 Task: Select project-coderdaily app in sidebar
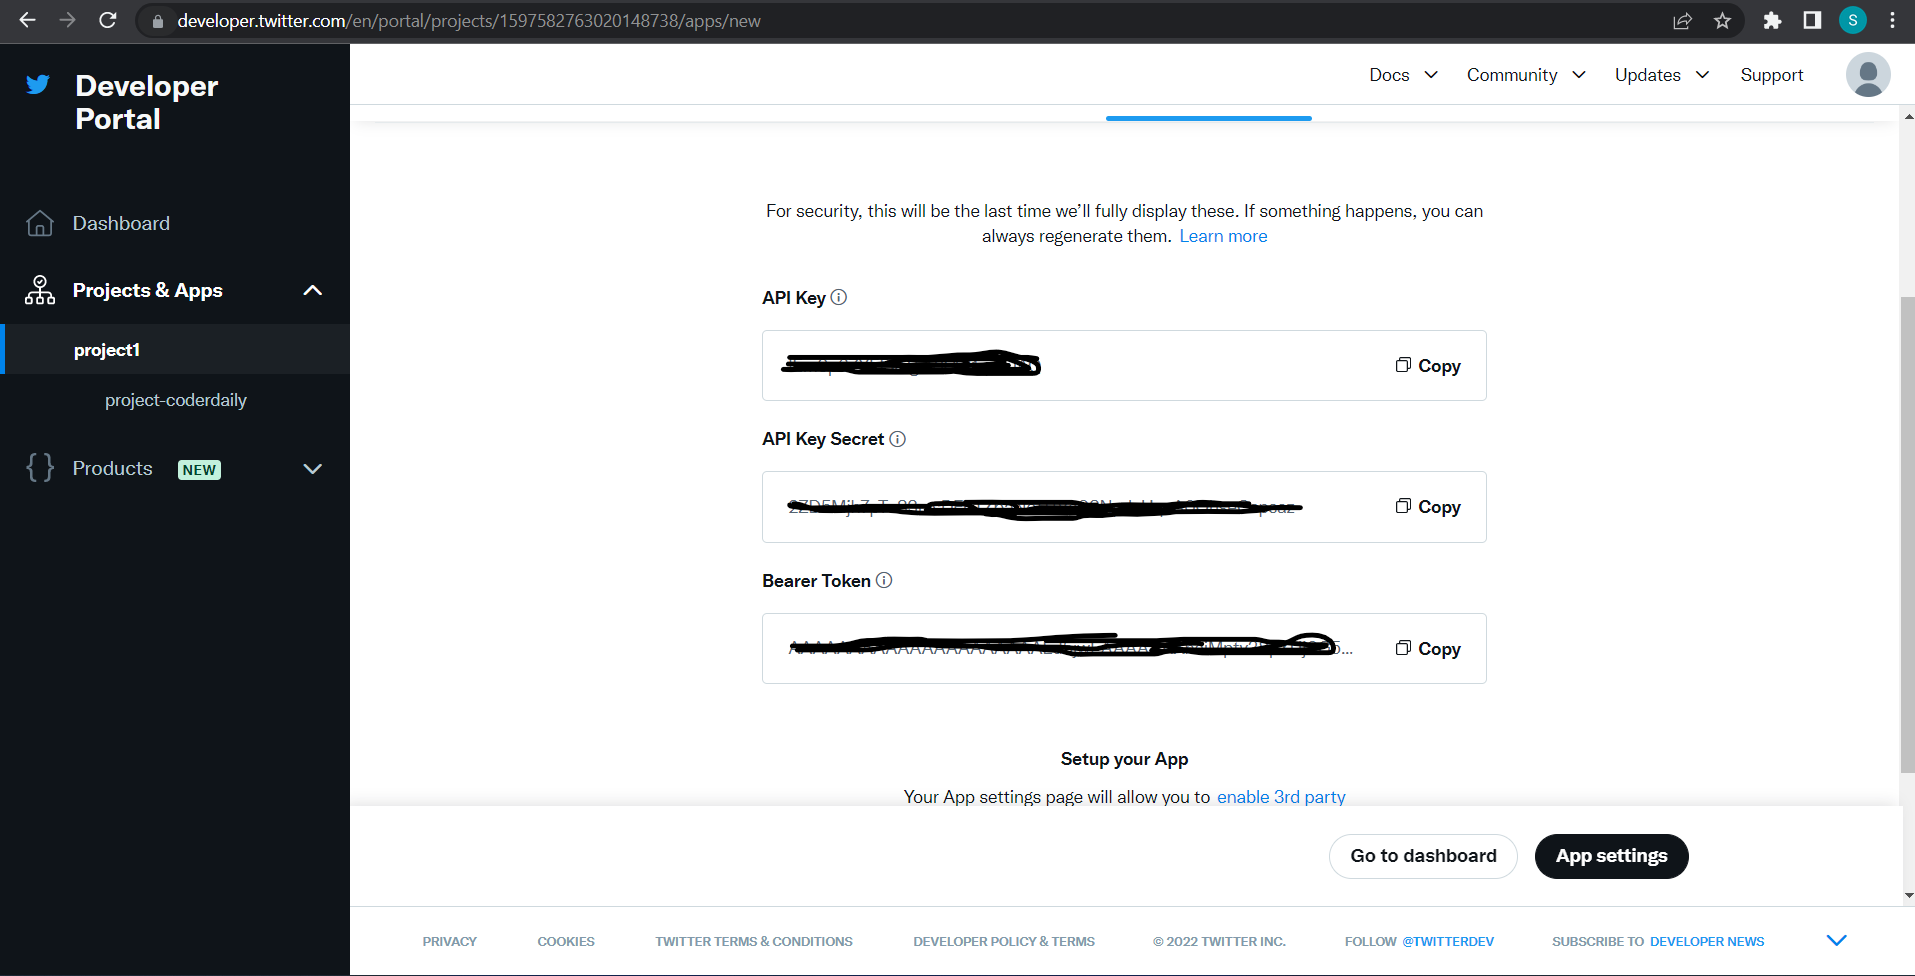176,400
